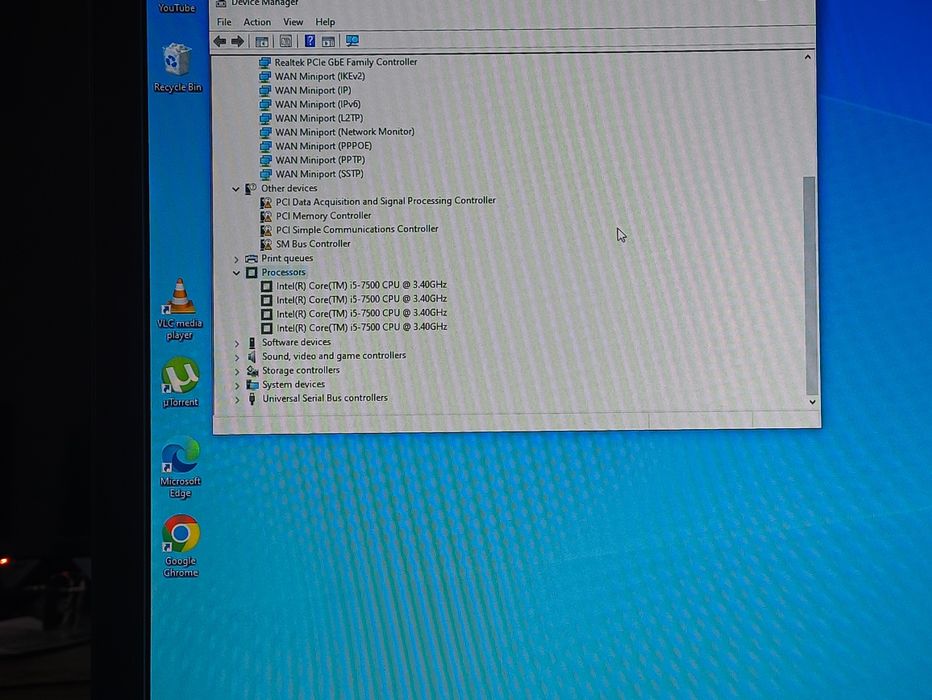Select SM Bus Controller device
The image size is (932, 700).
[313, 244]
